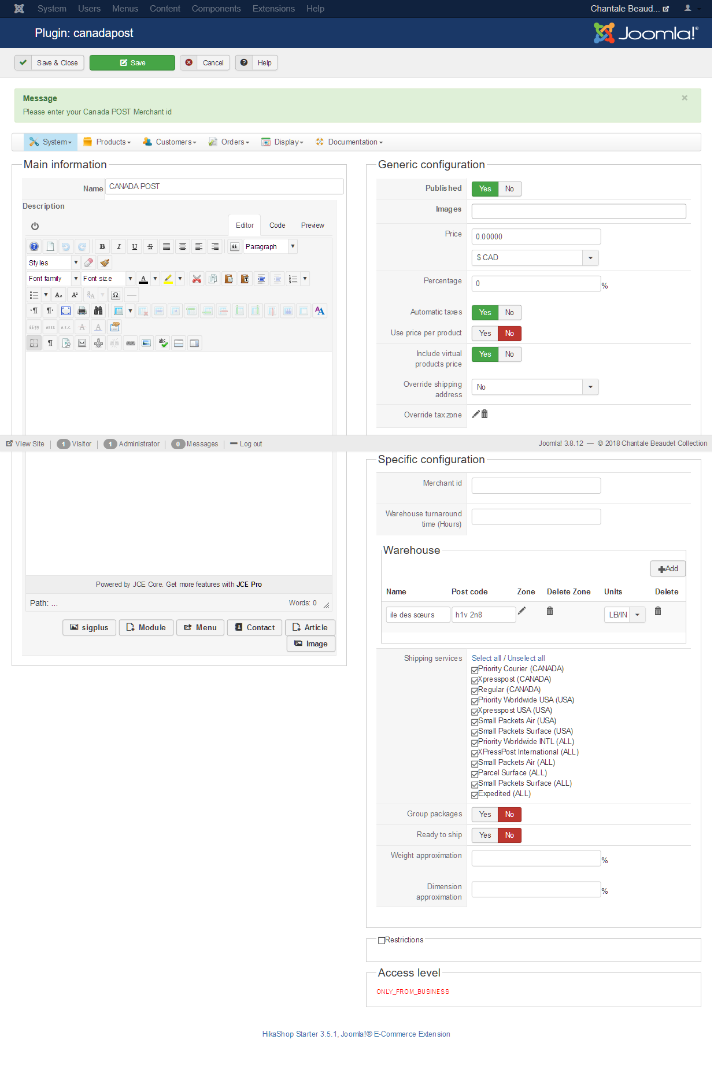The image size is (712, 1080).
Task: Click the print icon in editor
Action: point(82,311)
